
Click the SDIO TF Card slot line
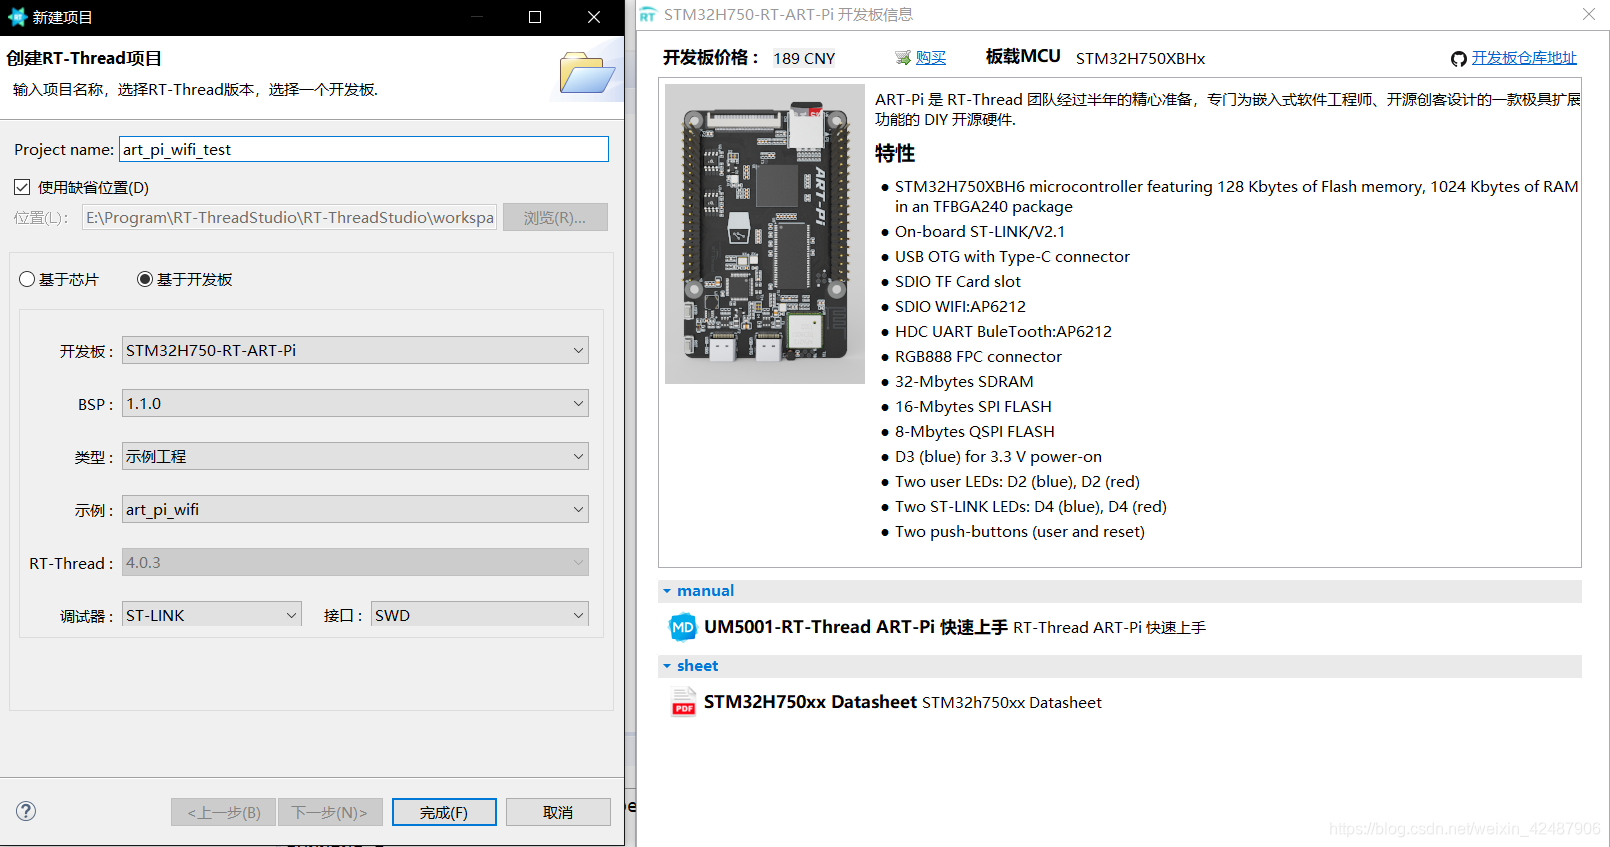coord(958,281)
